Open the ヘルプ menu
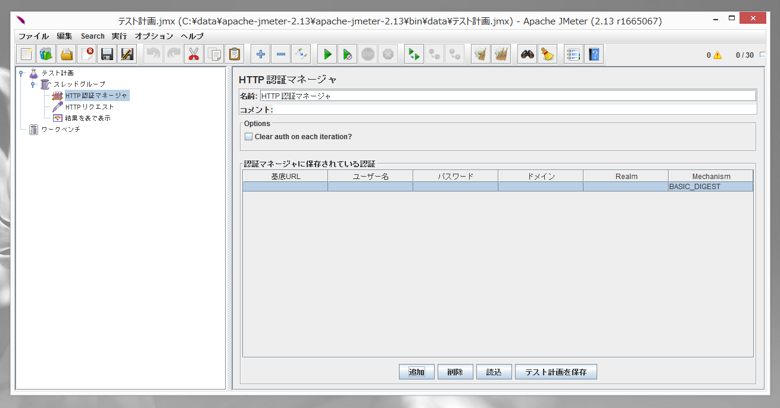Viewport: 780px width, 408px height. pos(192,36)
